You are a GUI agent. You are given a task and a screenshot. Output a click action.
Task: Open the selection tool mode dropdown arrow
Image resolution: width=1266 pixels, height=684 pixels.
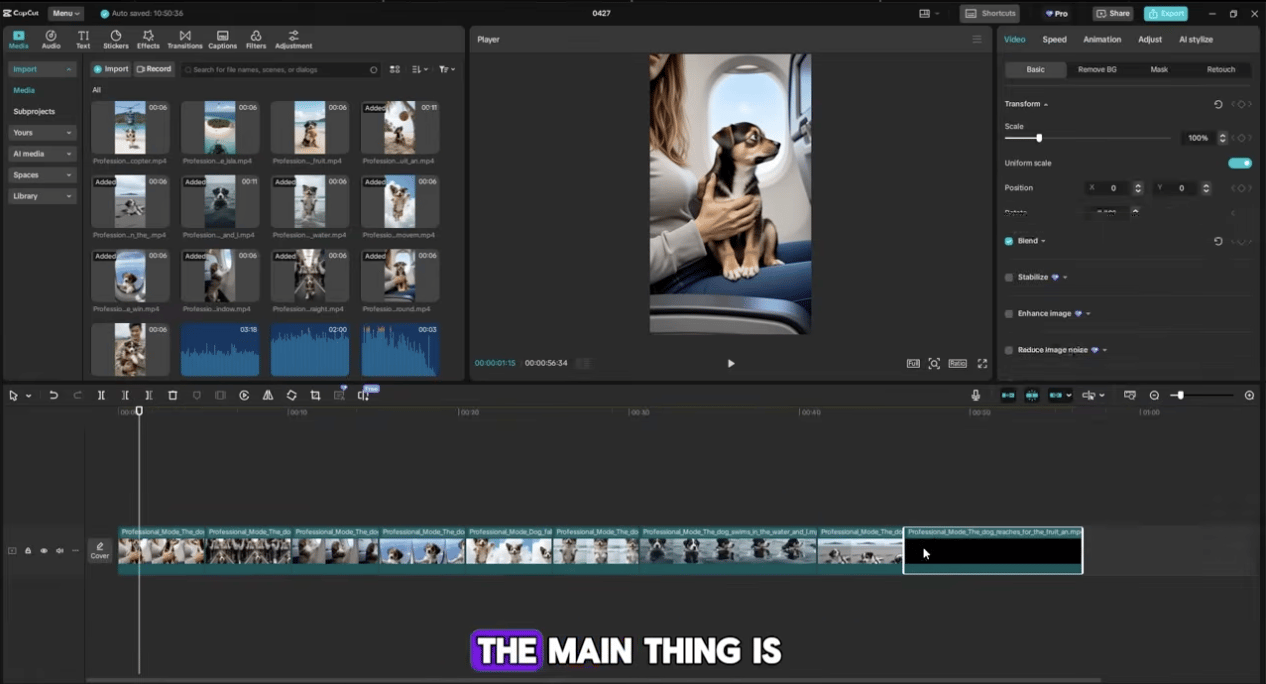point(28,396)
